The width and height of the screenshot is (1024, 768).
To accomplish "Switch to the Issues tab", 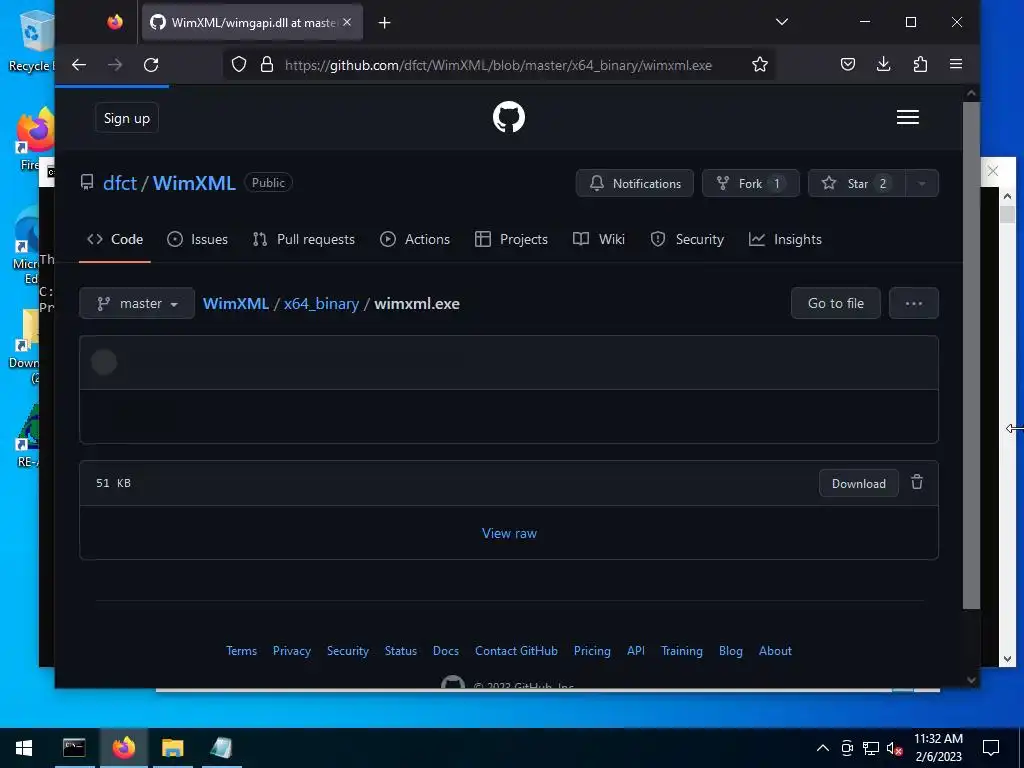I will pos(197,240).
